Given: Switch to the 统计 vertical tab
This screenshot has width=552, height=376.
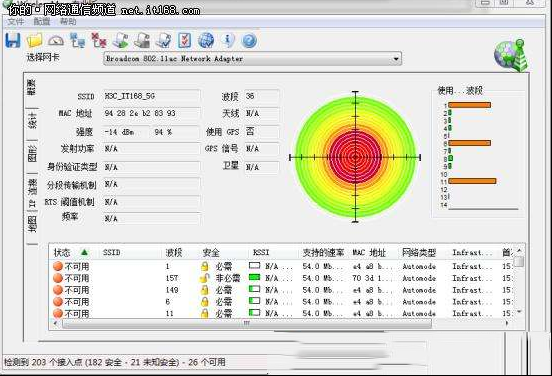Looking at the screenshot, I should pos(32,121).
